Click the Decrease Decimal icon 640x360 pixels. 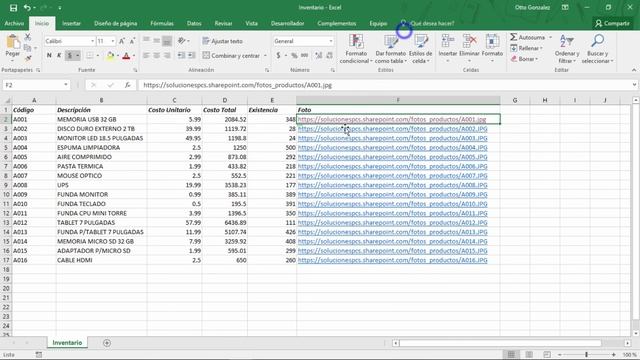[329, 56]
